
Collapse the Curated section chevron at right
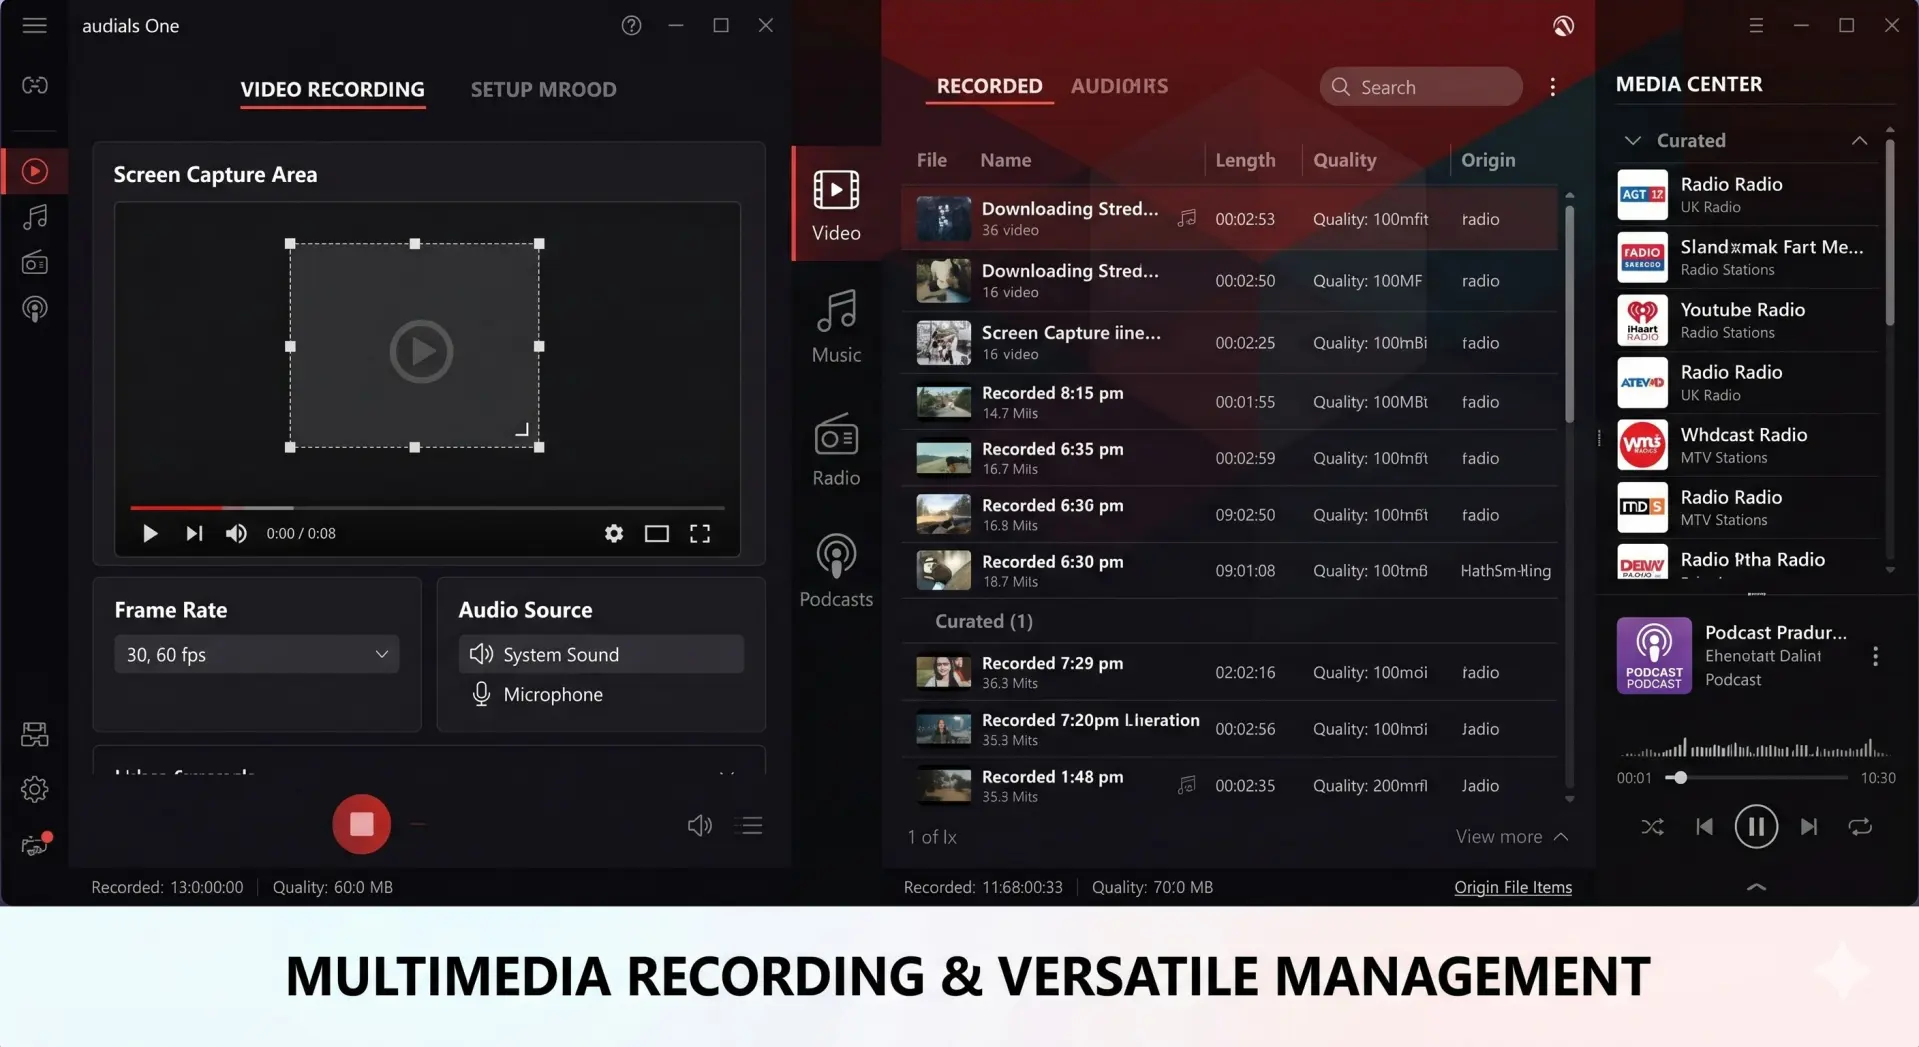pos(1859,141)
